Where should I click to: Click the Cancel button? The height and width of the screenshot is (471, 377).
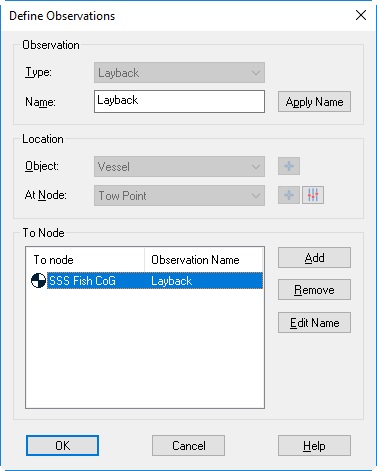[188, 445]
